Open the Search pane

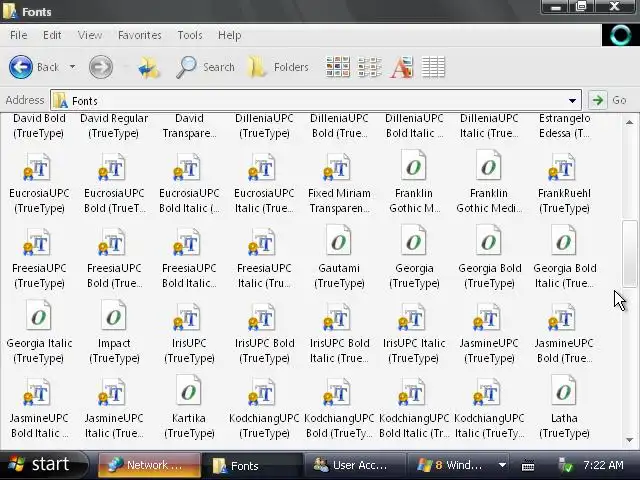pyautogui.click(x=205, y=67)
